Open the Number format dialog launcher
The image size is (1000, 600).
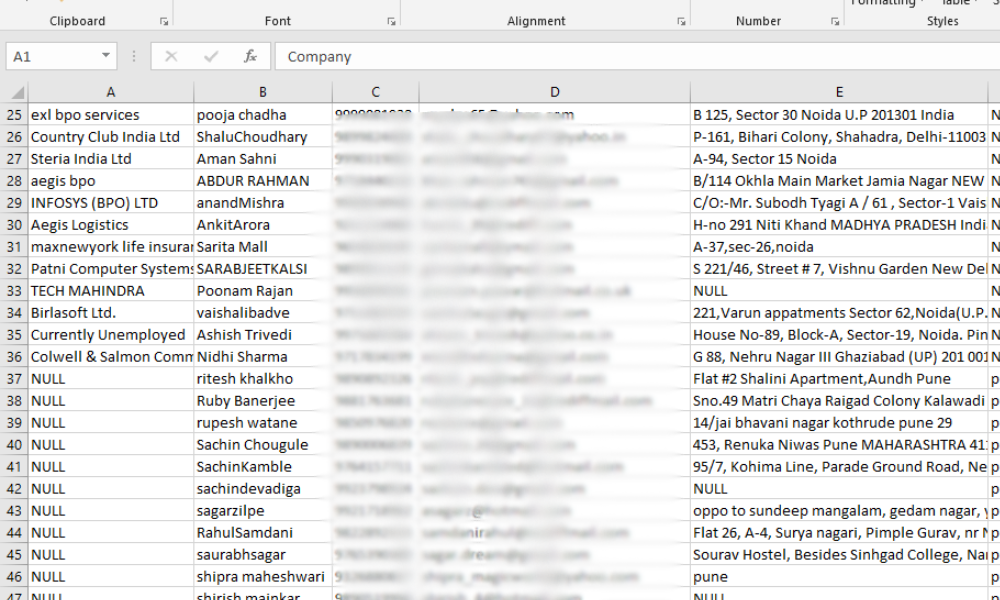click(835, 22)
